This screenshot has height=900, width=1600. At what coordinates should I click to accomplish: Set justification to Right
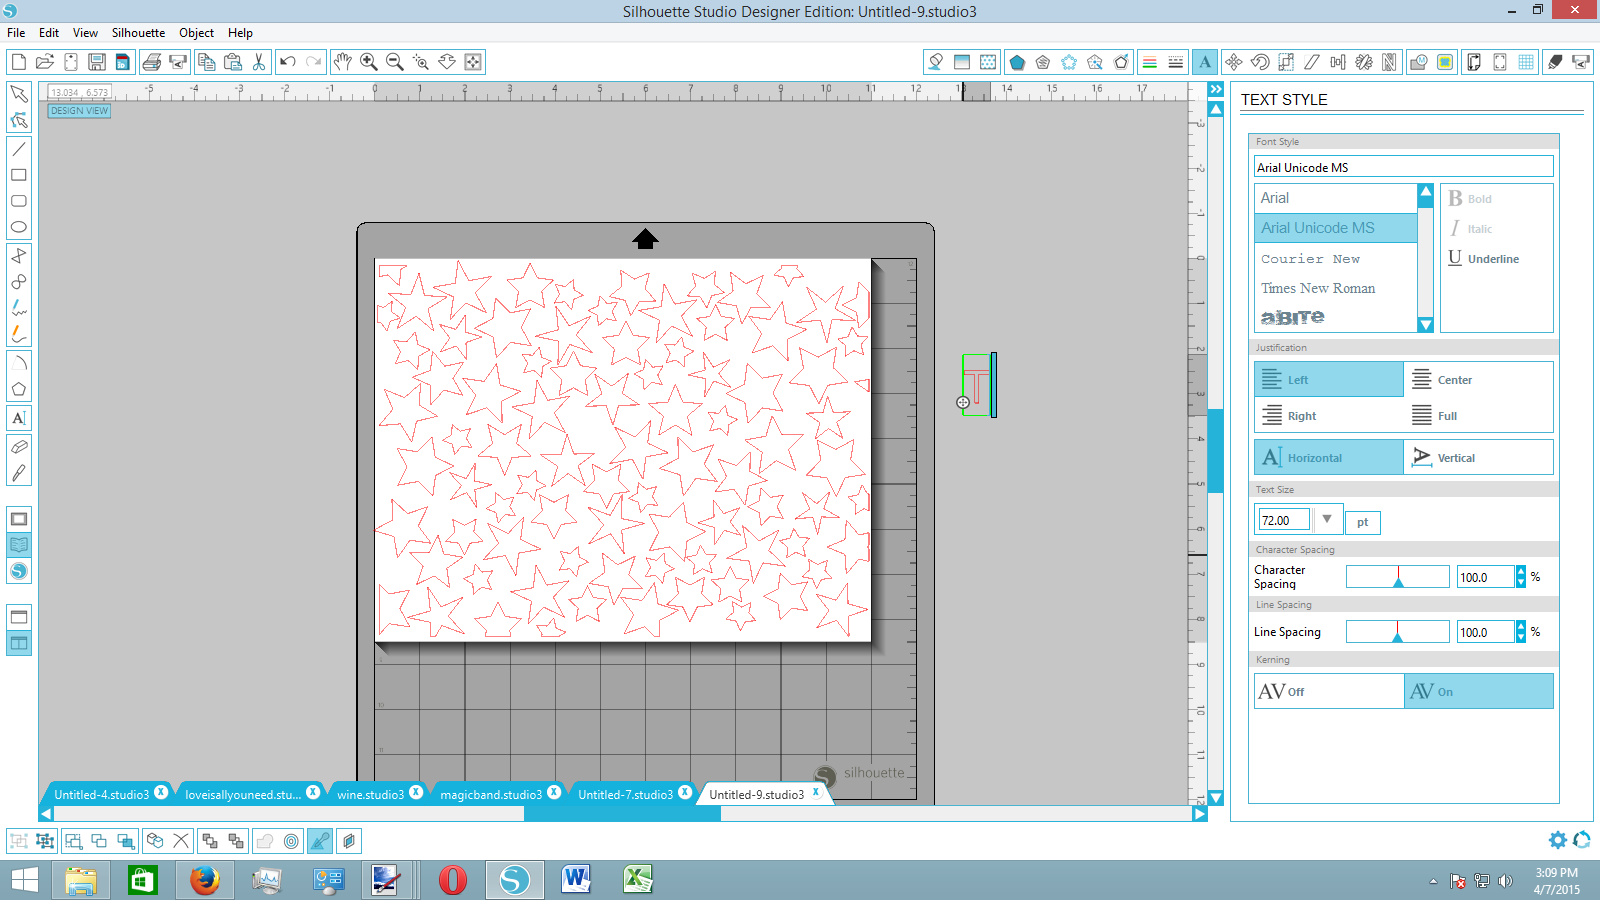click(x=1329, y=415)
